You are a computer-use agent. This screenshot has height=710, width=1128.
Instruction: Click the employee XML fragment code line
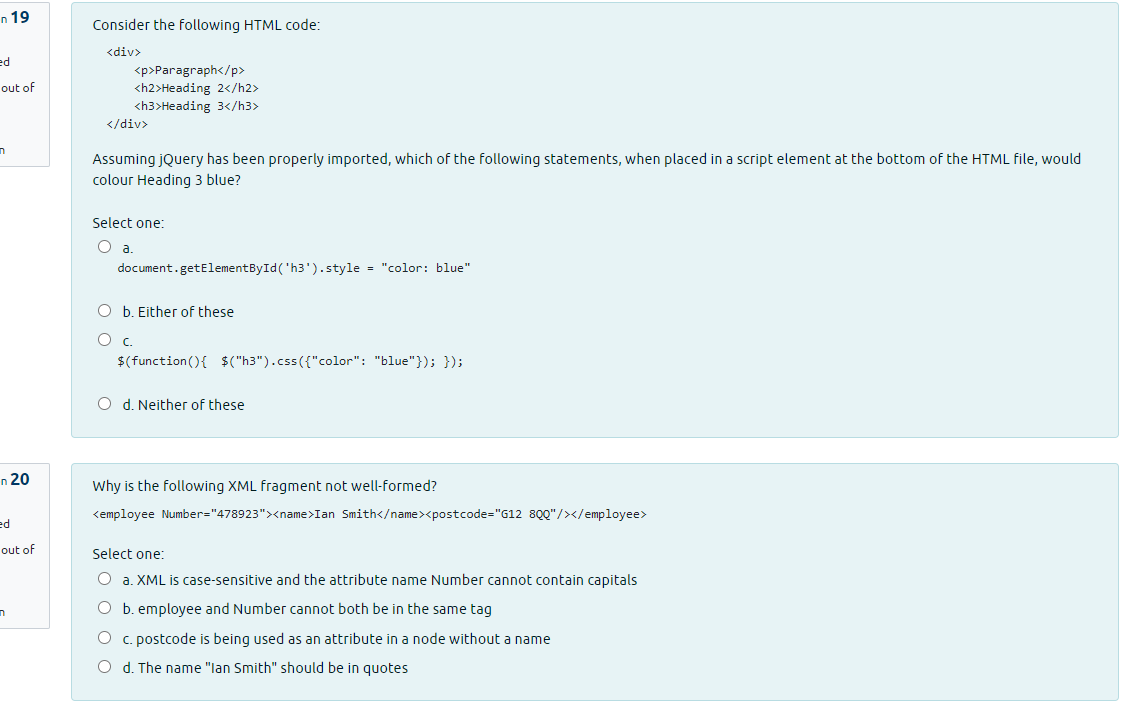point(370,514)
